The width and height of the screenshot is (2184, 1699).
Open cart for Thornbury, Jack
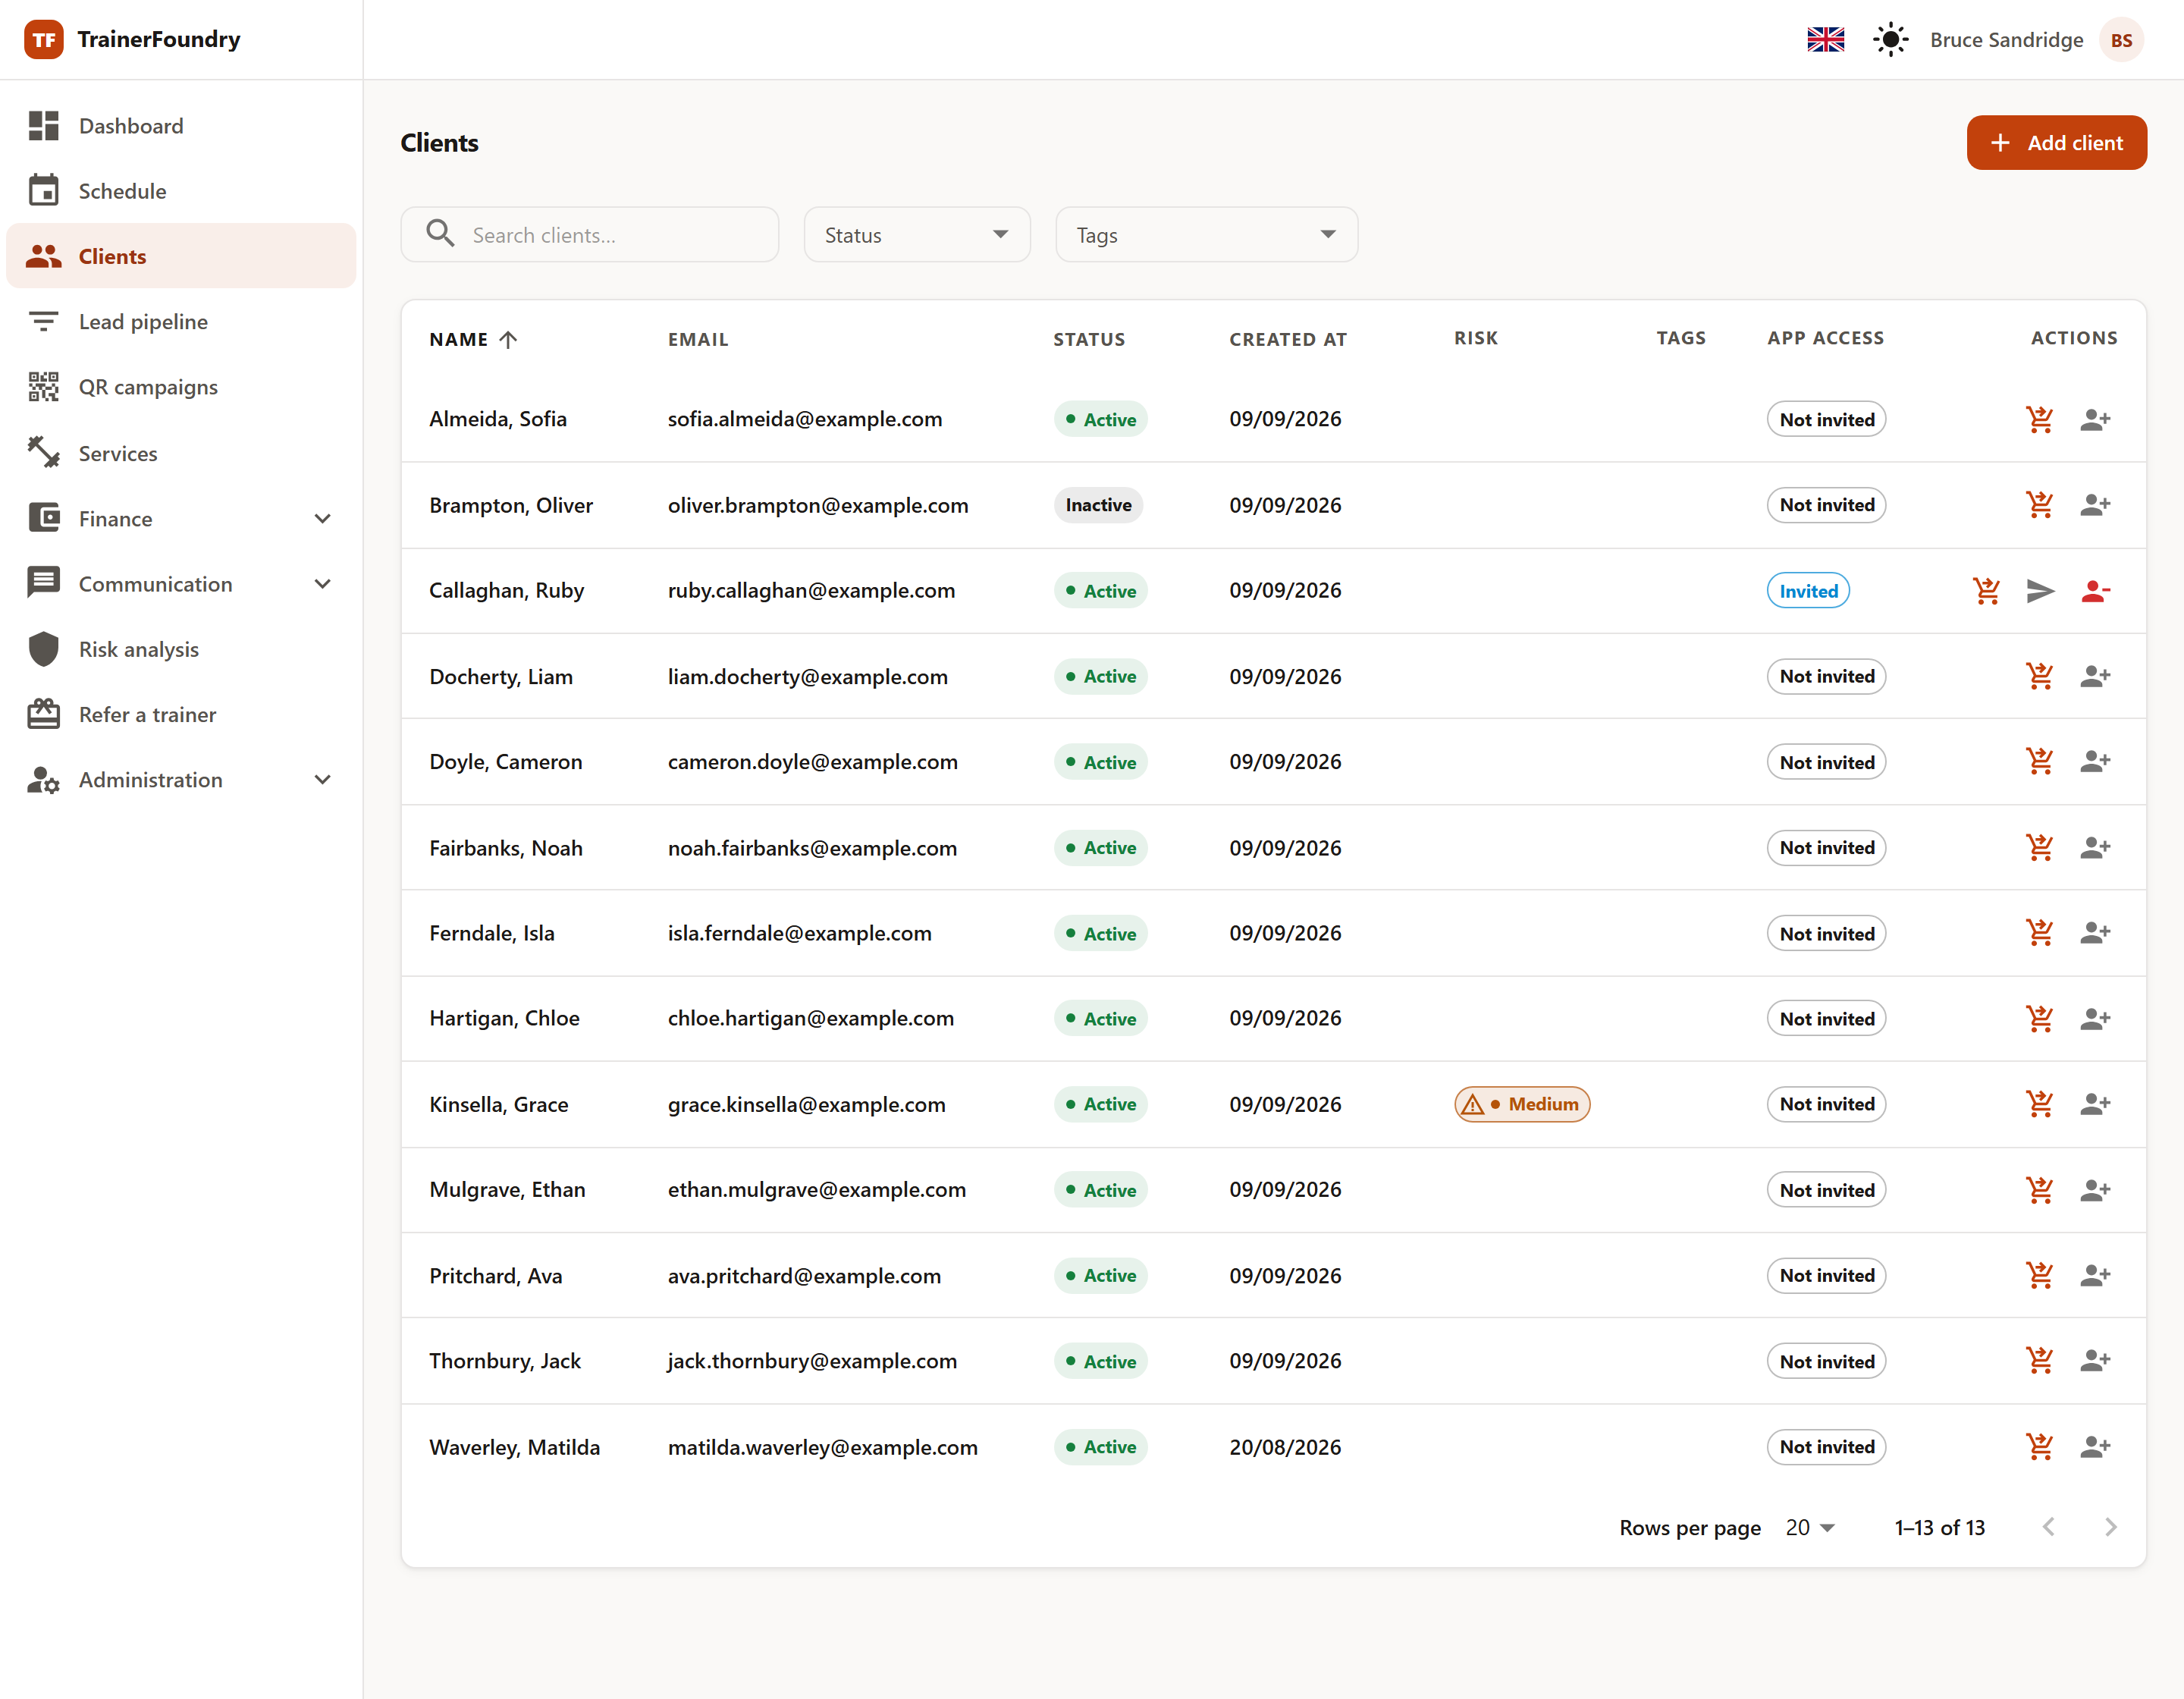2039,1361
